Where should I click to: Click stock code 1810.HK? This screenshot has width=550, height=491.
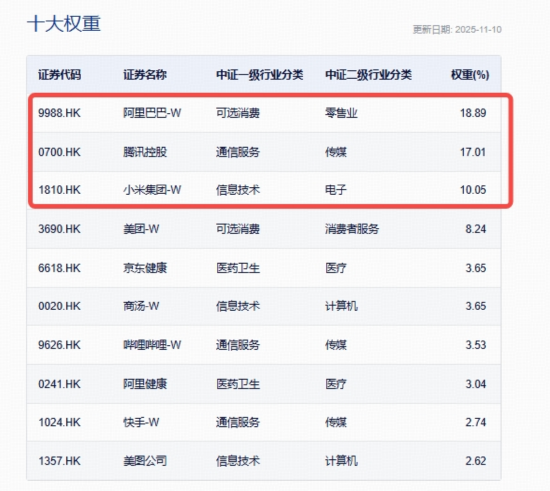coord(59,190)
